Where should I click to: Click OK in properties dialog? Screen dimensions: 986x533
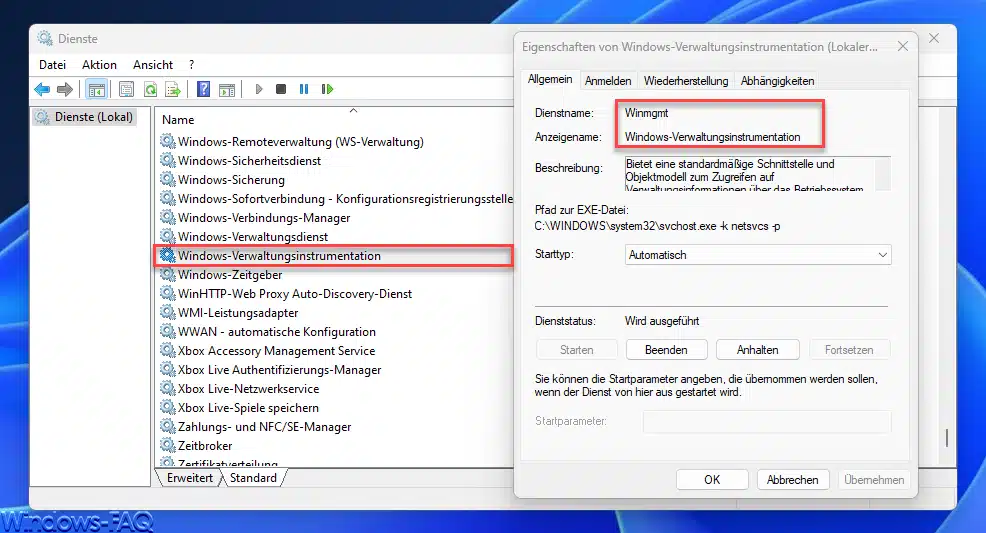712,480
